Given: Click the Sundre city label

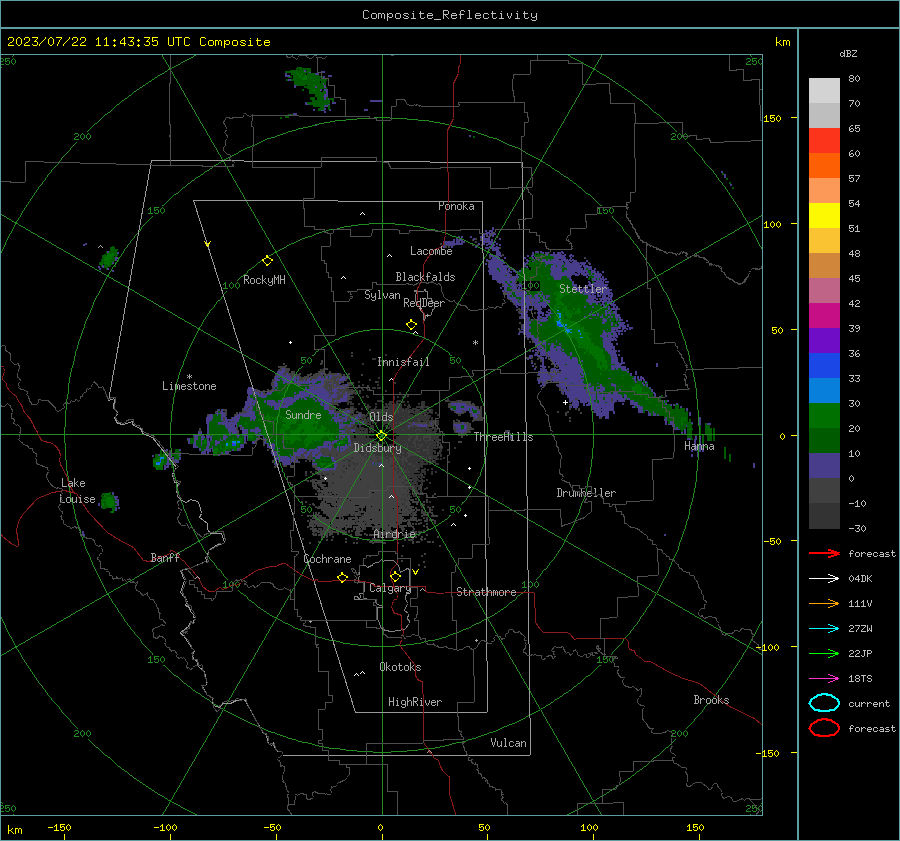Looking at the screenshot, I should (x=303, y=415).
